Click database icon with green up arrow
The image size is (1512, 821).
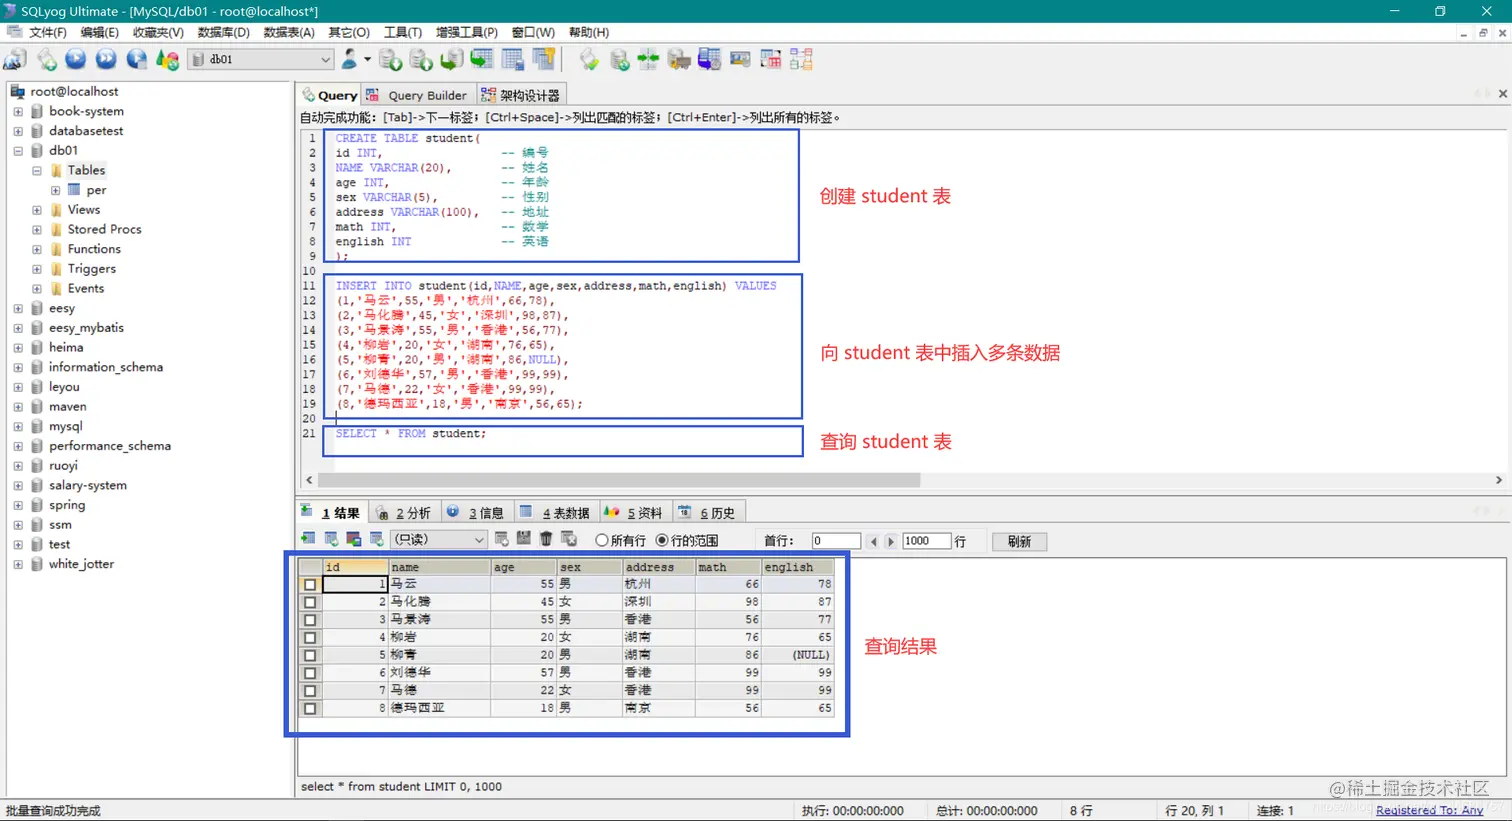pos(421,60)
